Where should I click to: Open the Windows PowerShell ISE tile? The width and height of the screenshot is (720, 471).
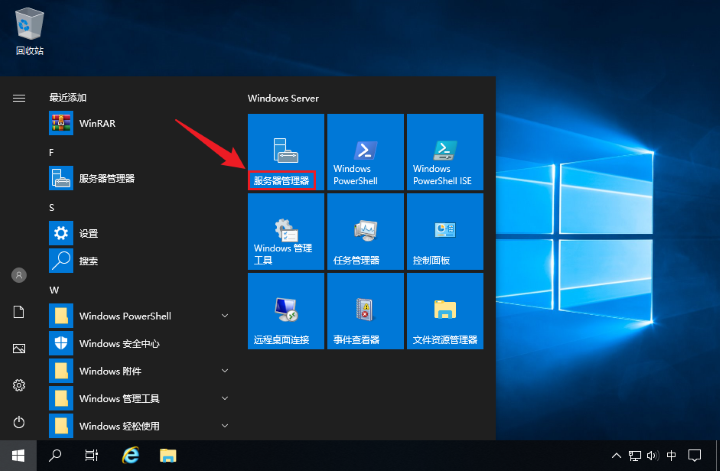445,152
